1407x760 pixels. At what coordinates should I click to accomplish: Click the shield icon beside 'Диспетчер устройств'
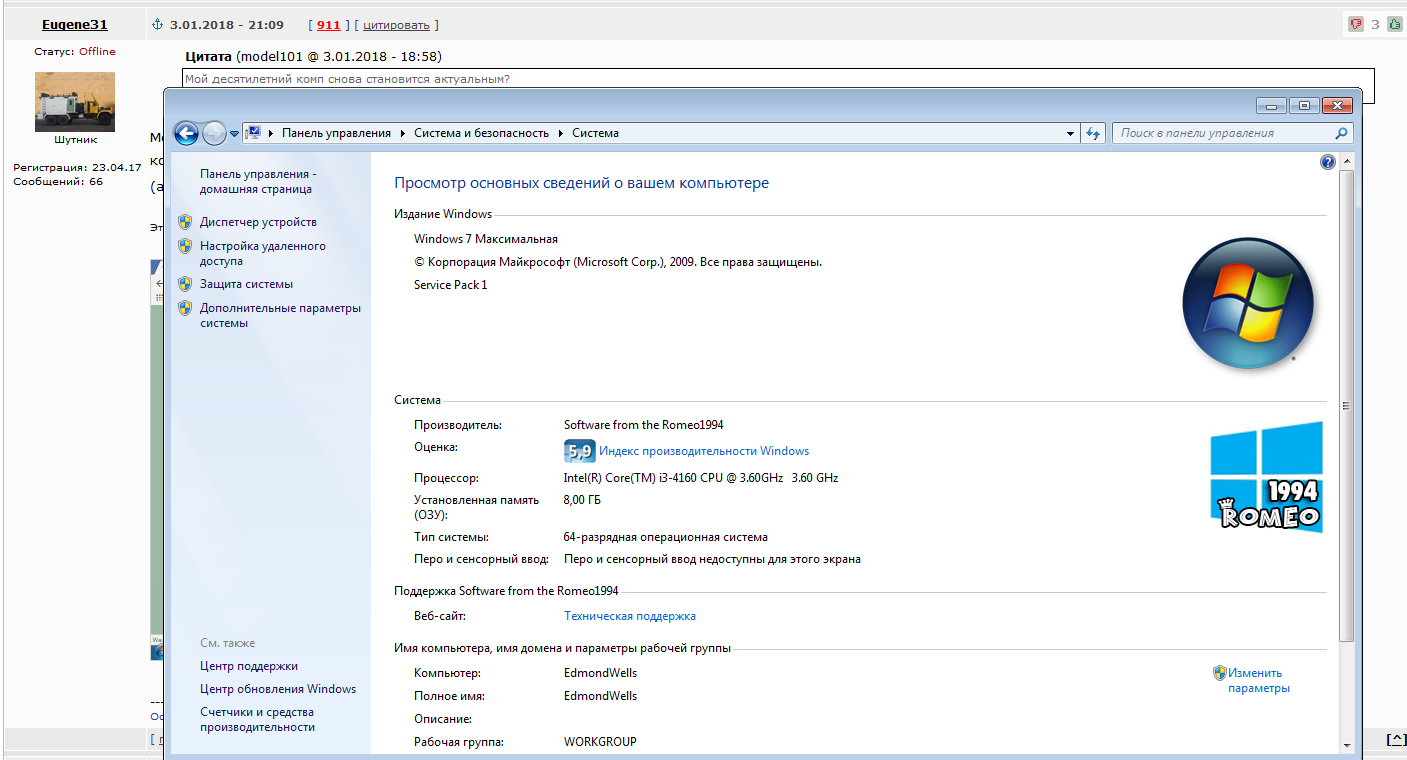(185, 222)
